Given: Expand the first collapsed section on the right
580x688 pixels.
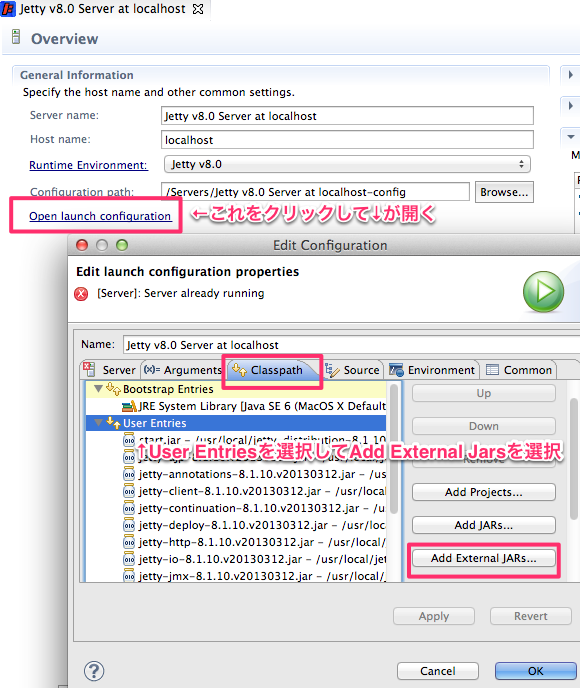Looking at the screenshot, I should tap(570, 75).
